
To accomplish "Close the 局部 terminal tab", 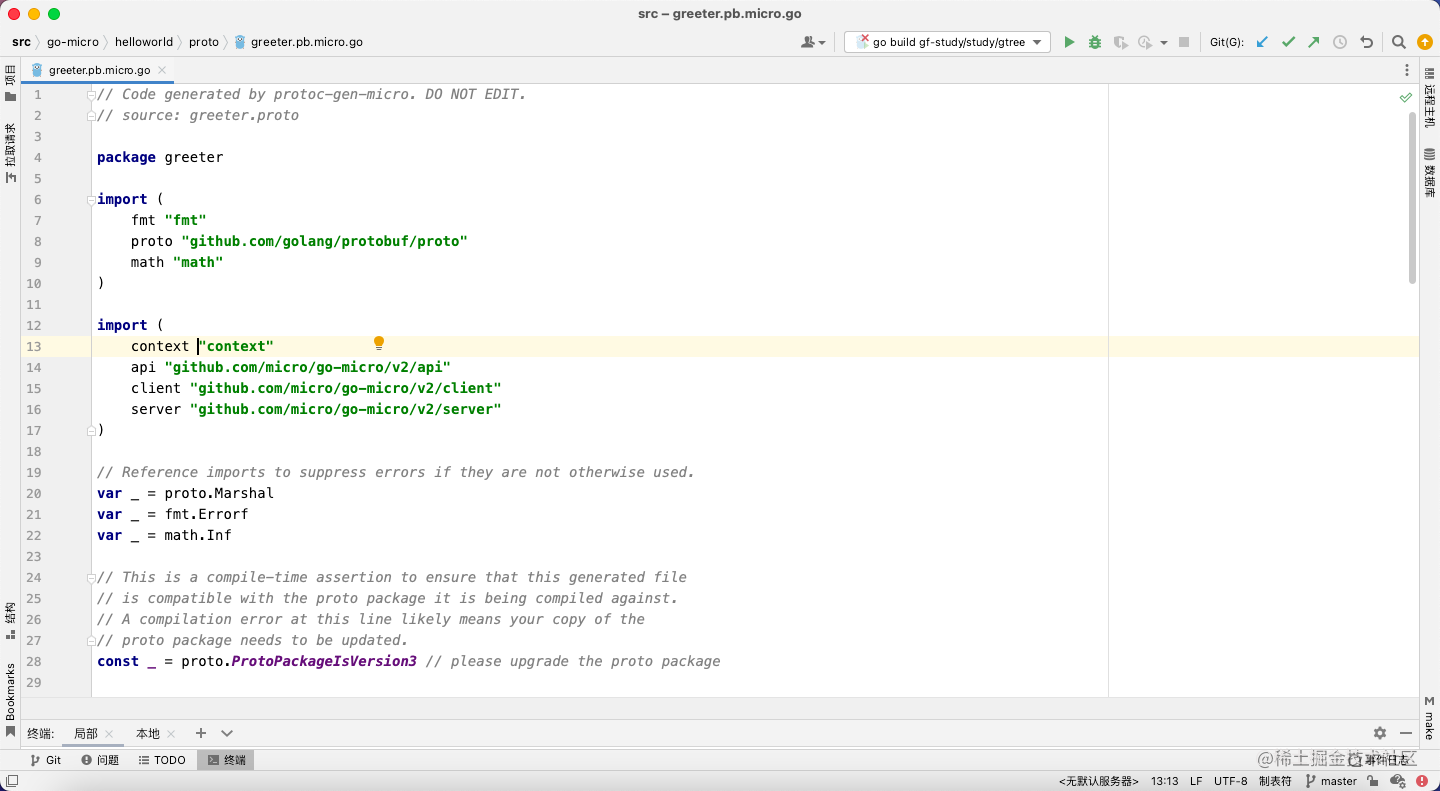I will coord(109,734).
